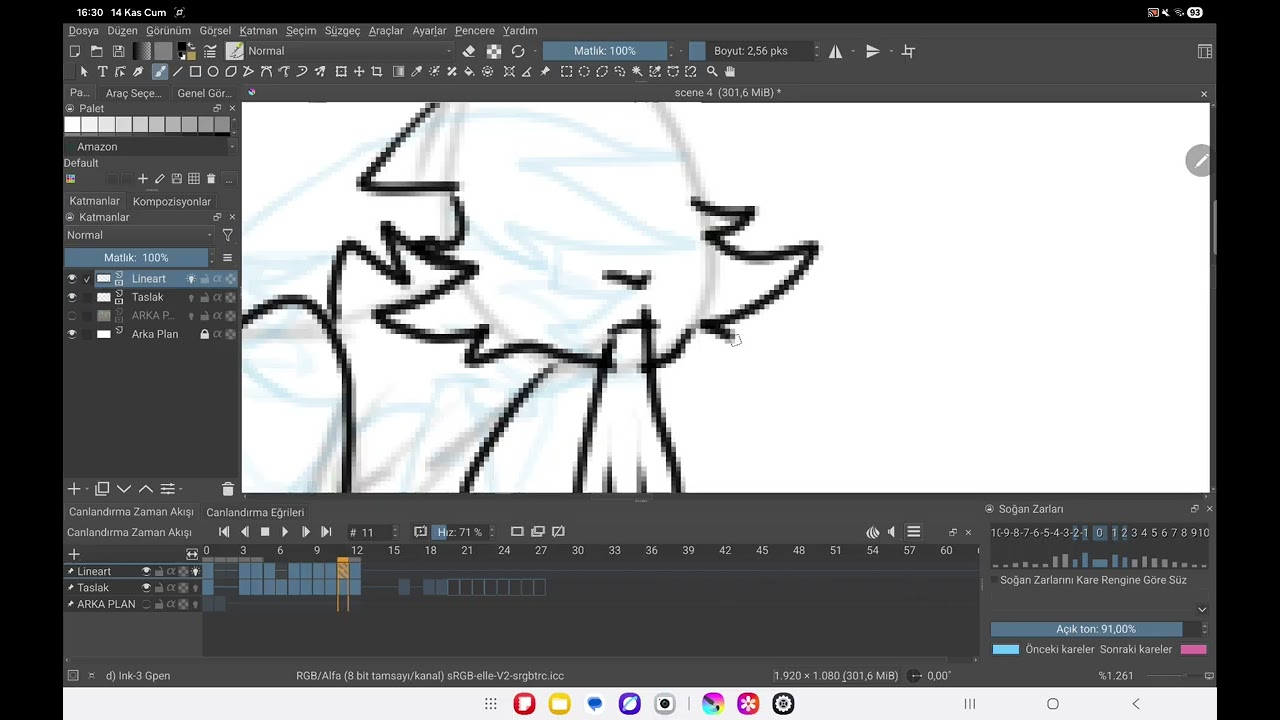Image resolution: width=1280 pixels, height=720 pixels.
Task: Open the Süzgeç menu
Action: pyautogui.click(x=342, y=31)
